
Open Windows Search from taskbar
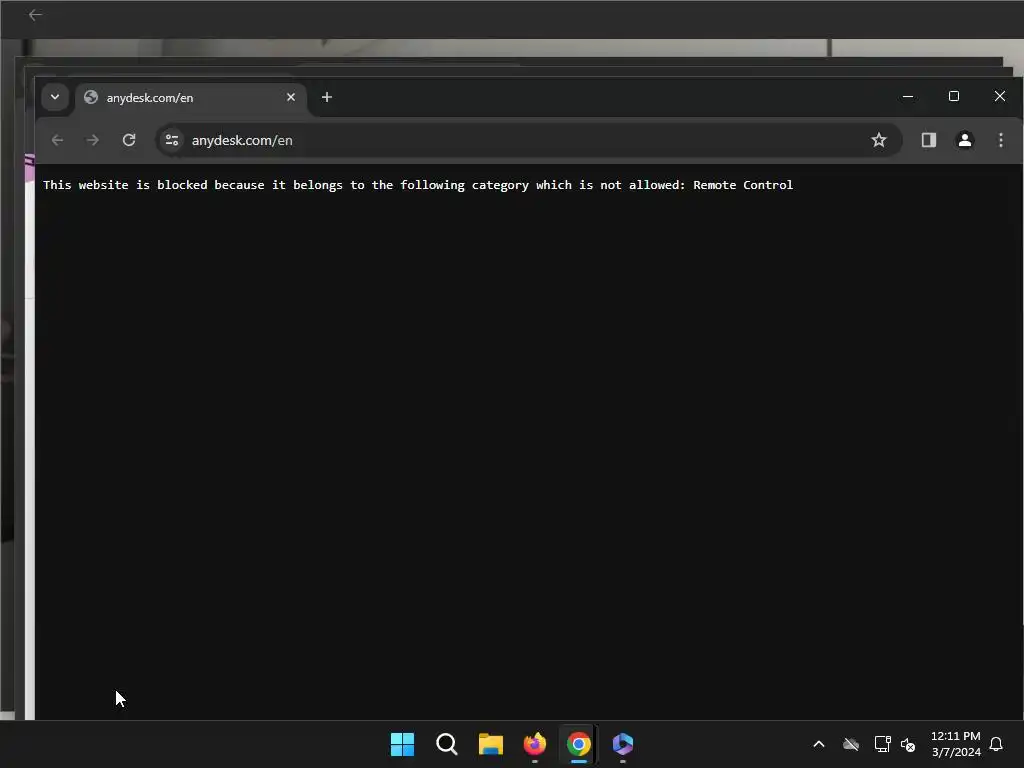(x=447, y=744)
